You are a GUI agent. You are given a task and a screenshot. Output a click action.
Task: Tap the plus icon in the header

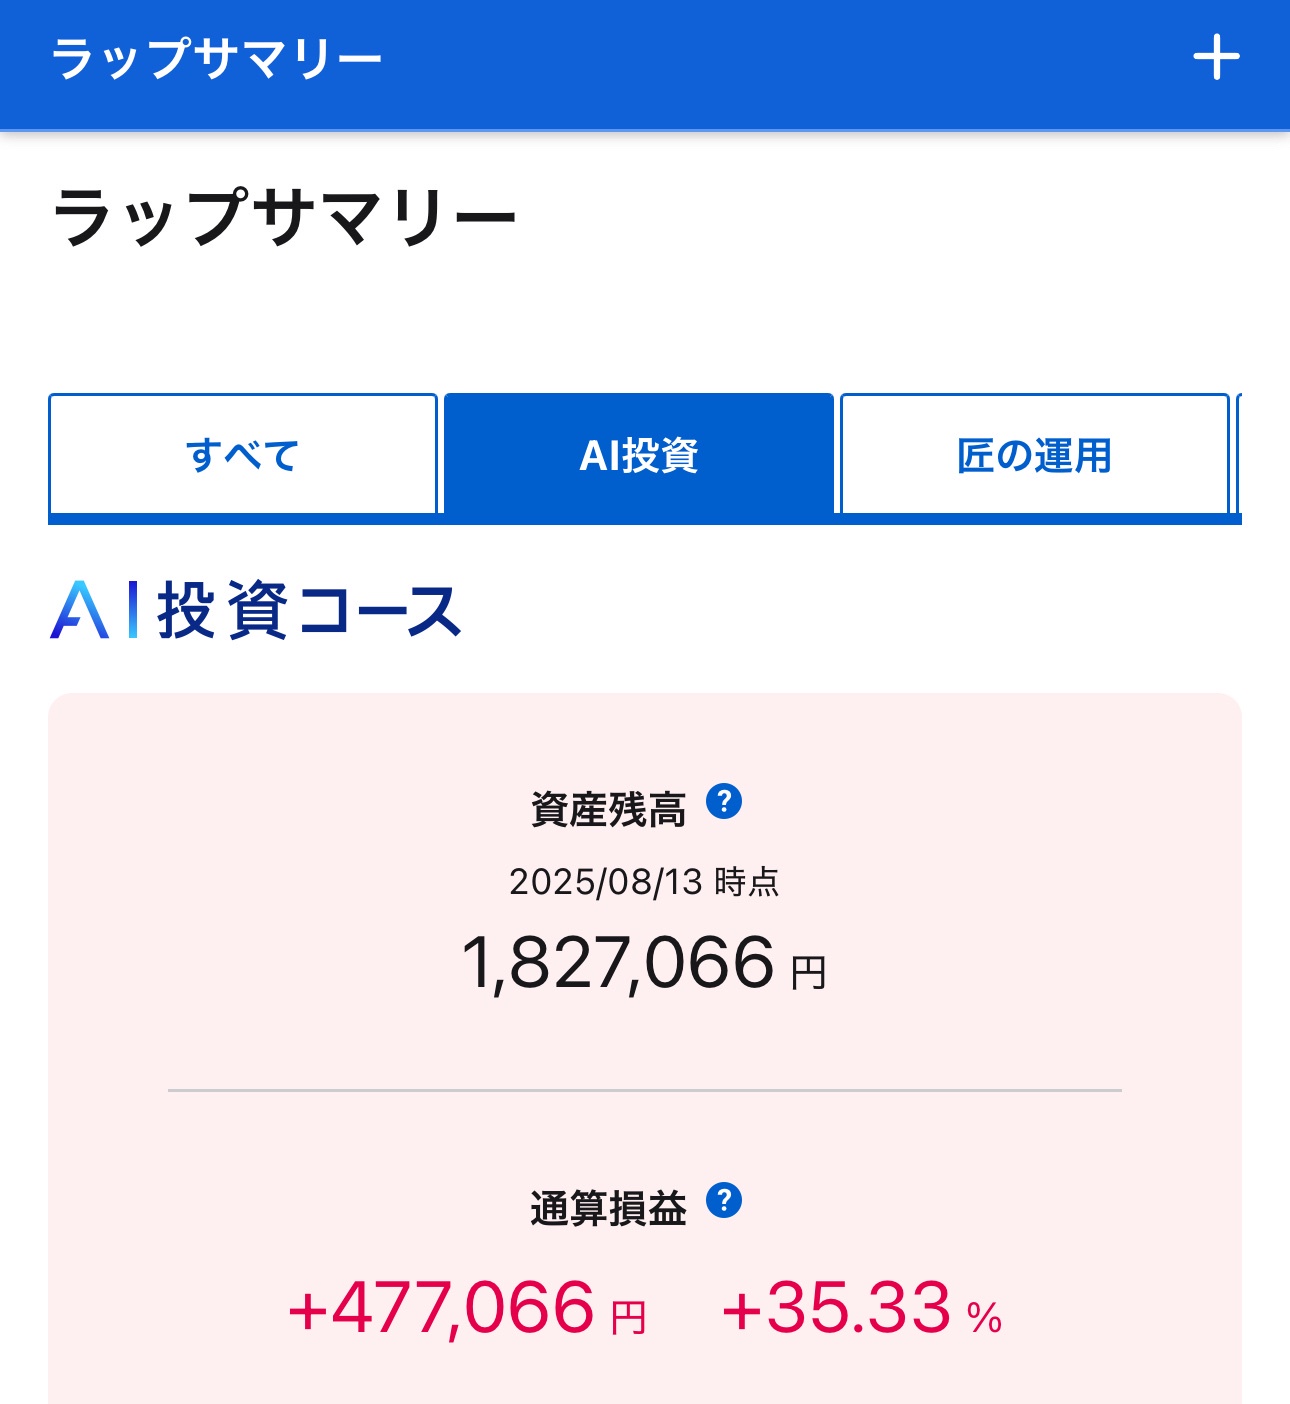1216,57
